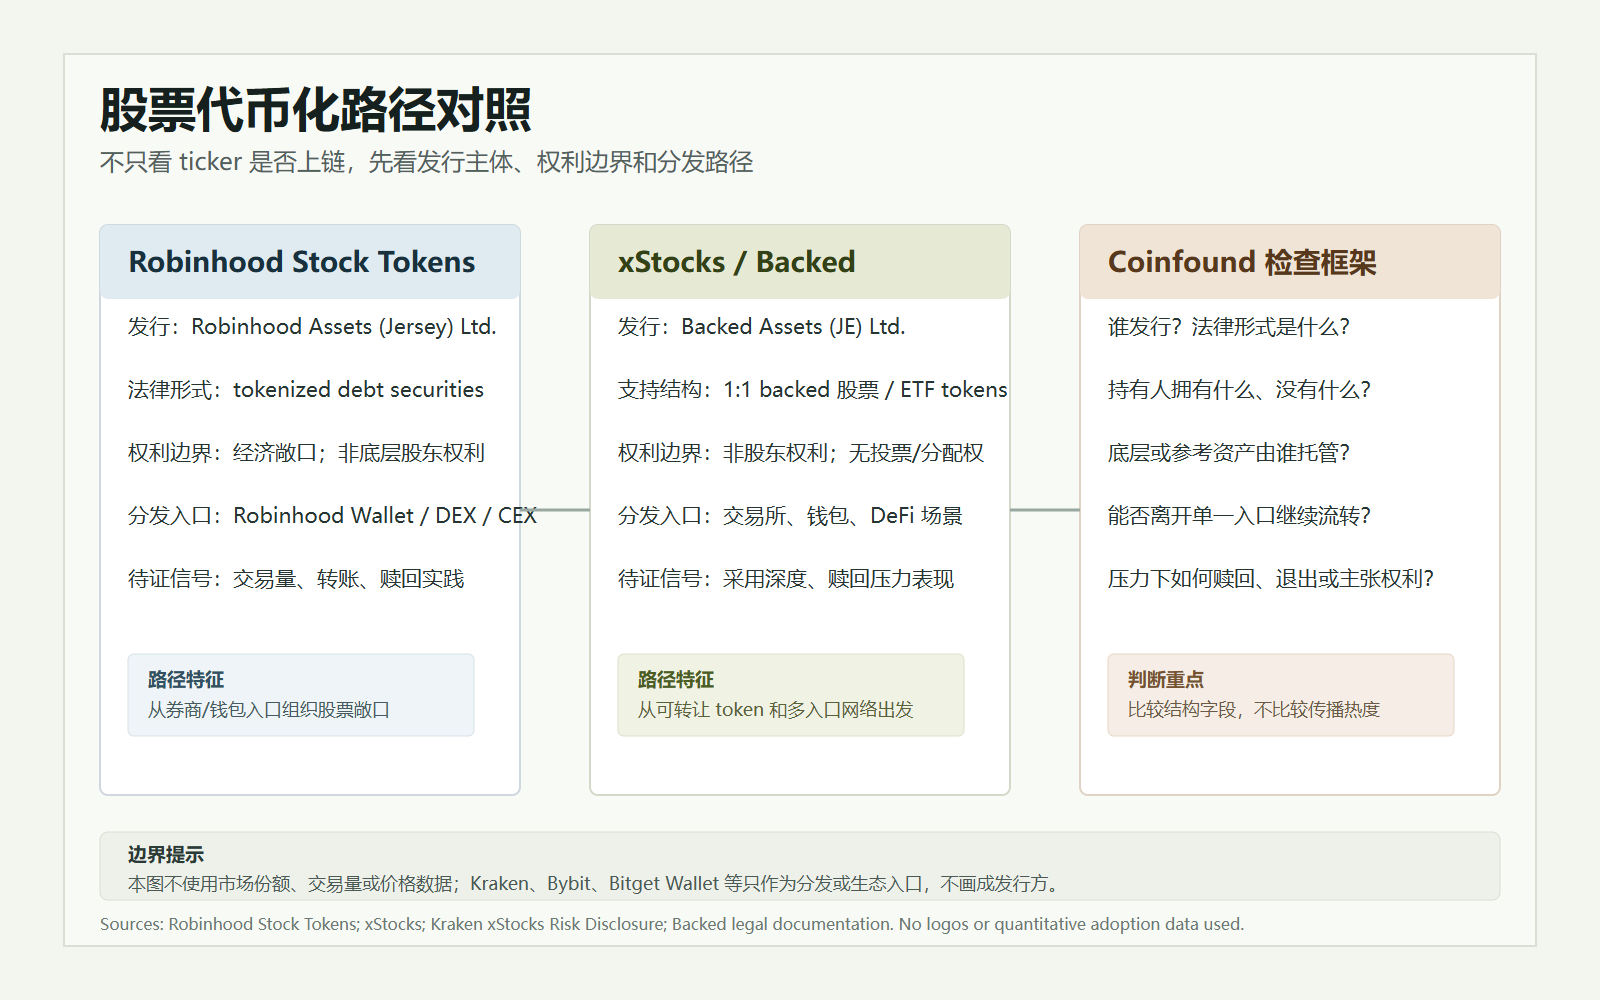Click the question 压力下如何赎回、退出或主张权利？
Image resolution: width=1600 pixels, height=1000 pixels.
click(x=1271, y=579)
